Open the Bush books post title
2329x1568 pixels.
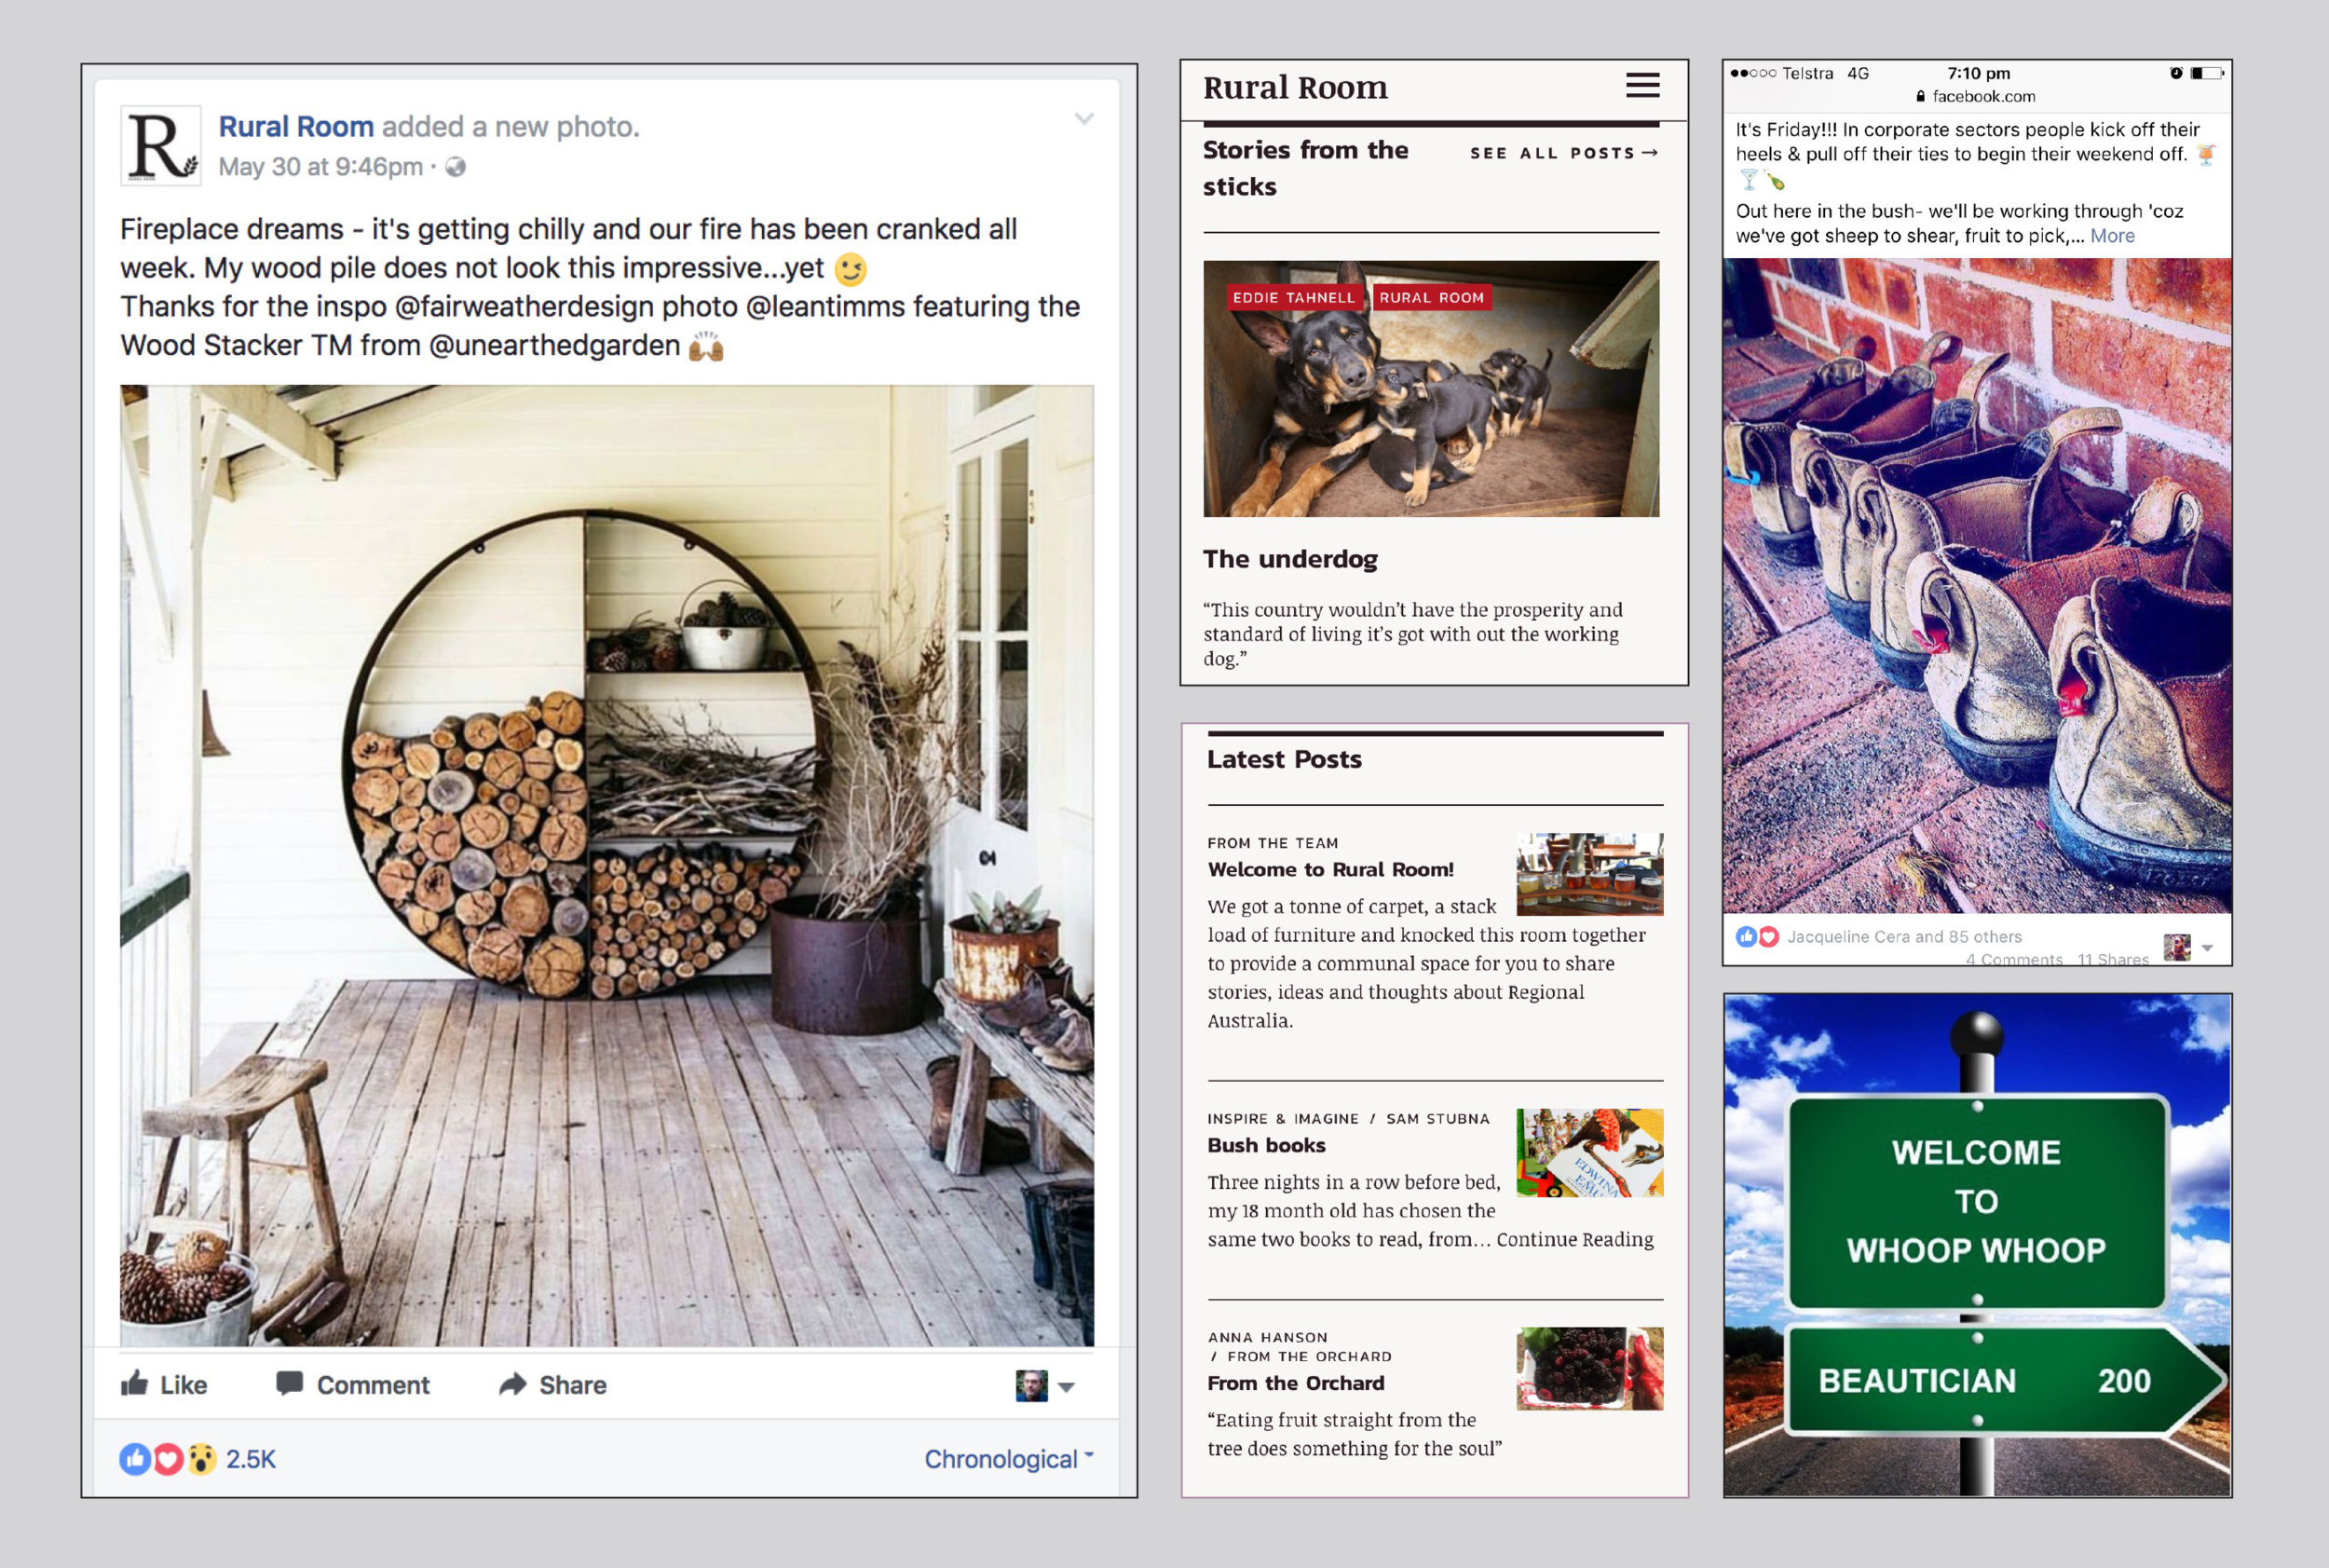tap(1266, 1146)
